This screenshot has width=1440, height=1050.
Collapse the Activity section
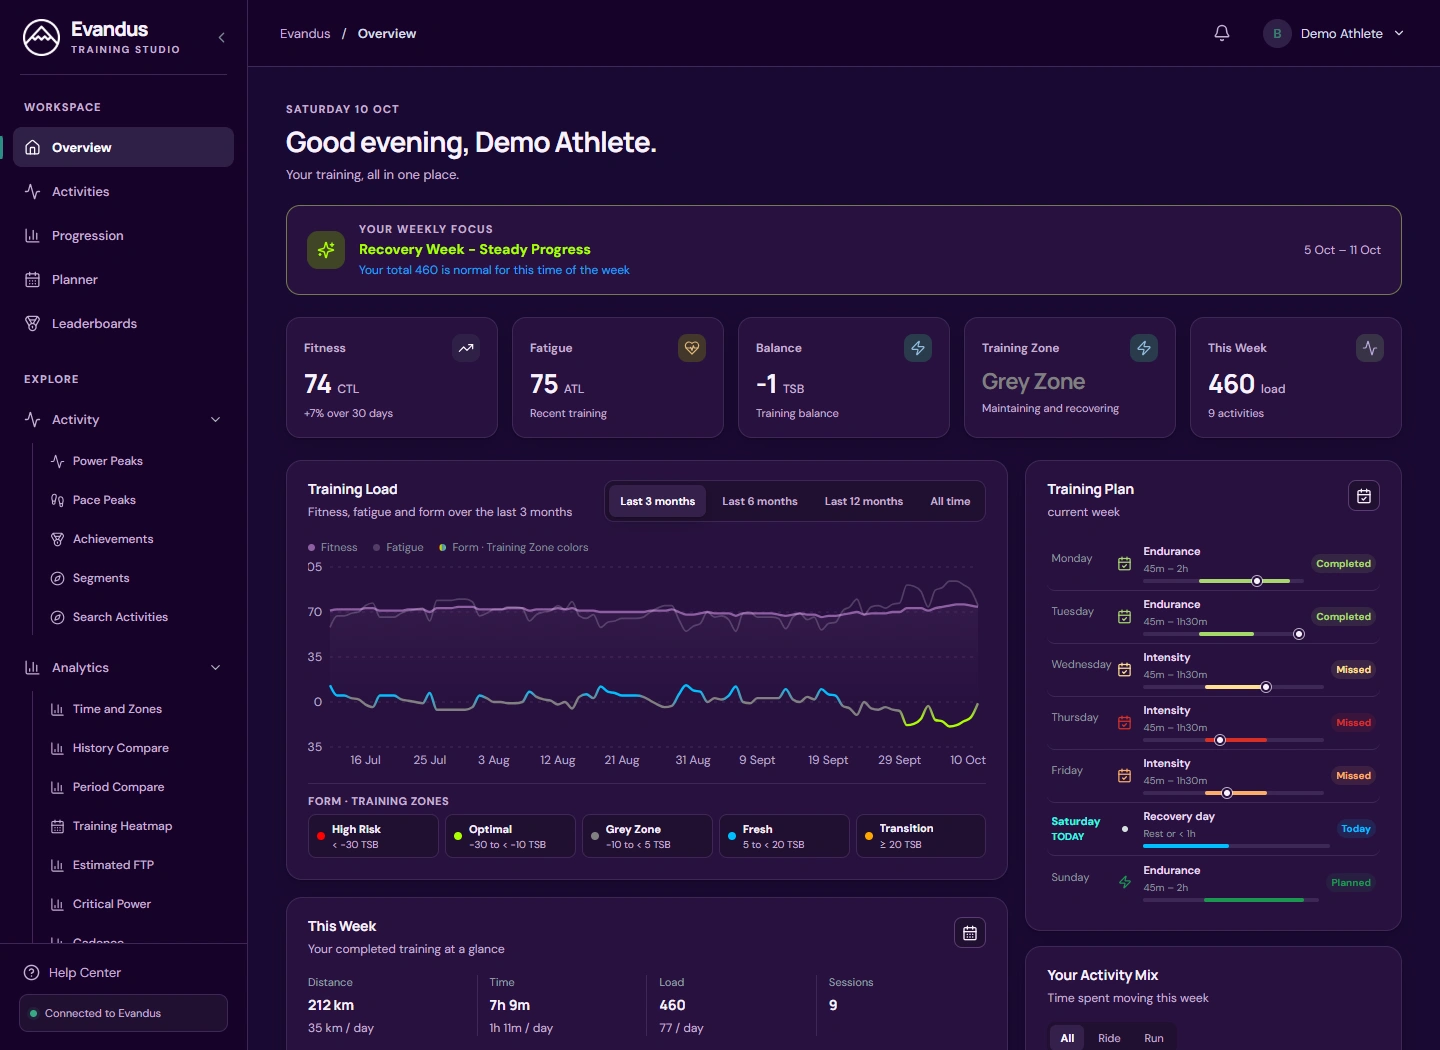(123, 420)
